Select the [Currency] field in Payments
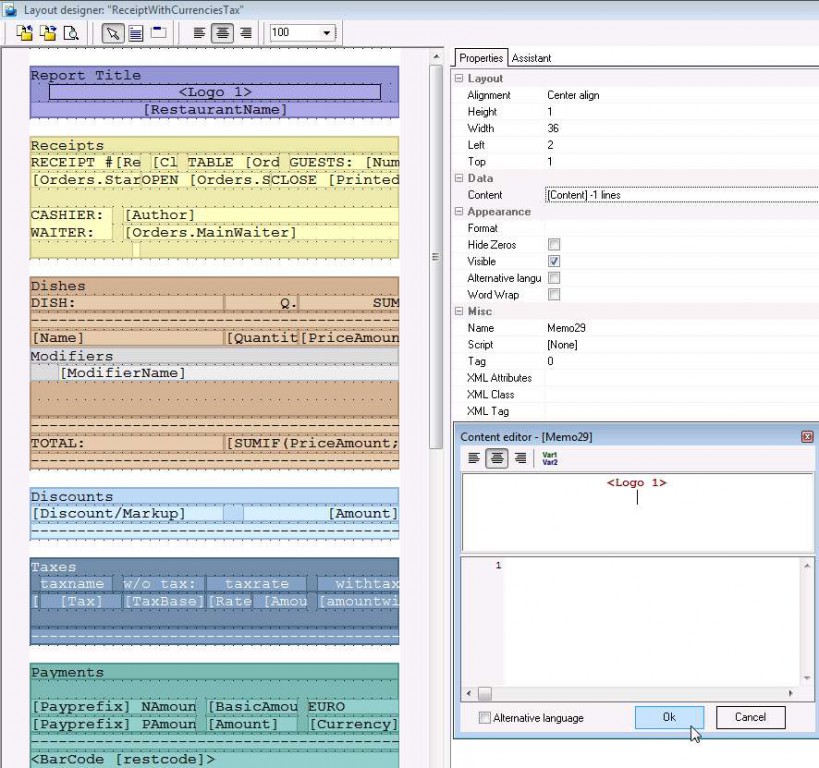Image resolution: width=819 pixels, height=768 pixels. pos(354,724)
